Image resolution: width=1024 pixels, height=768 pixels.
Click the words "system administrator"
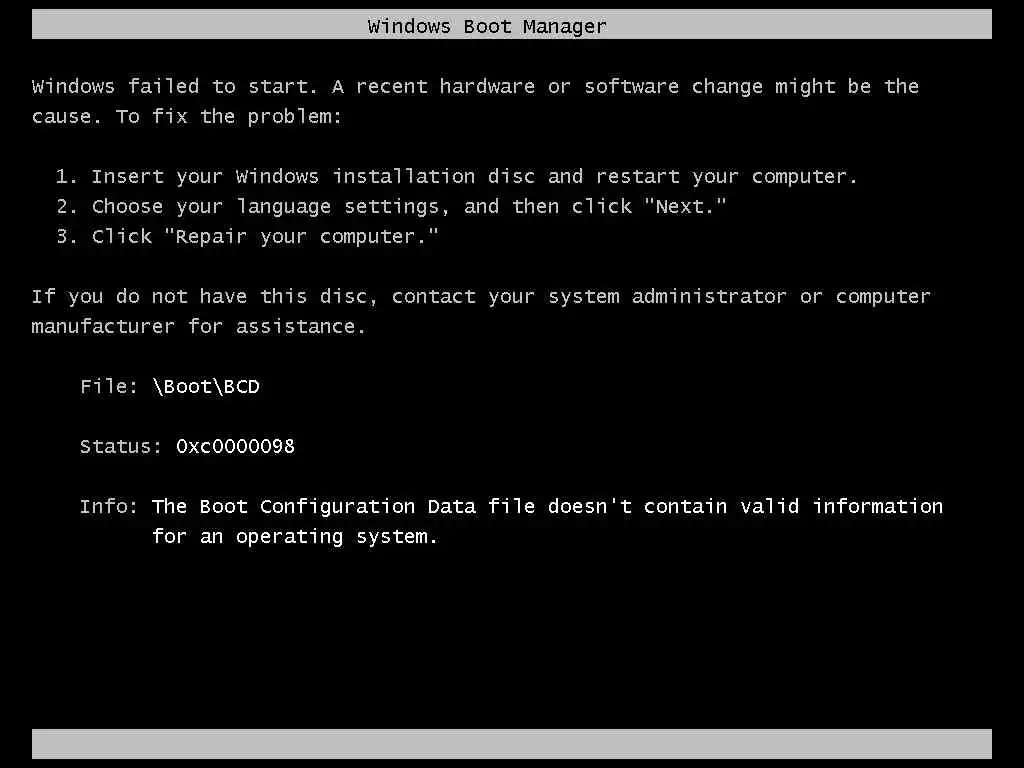(x=667, y=296)
